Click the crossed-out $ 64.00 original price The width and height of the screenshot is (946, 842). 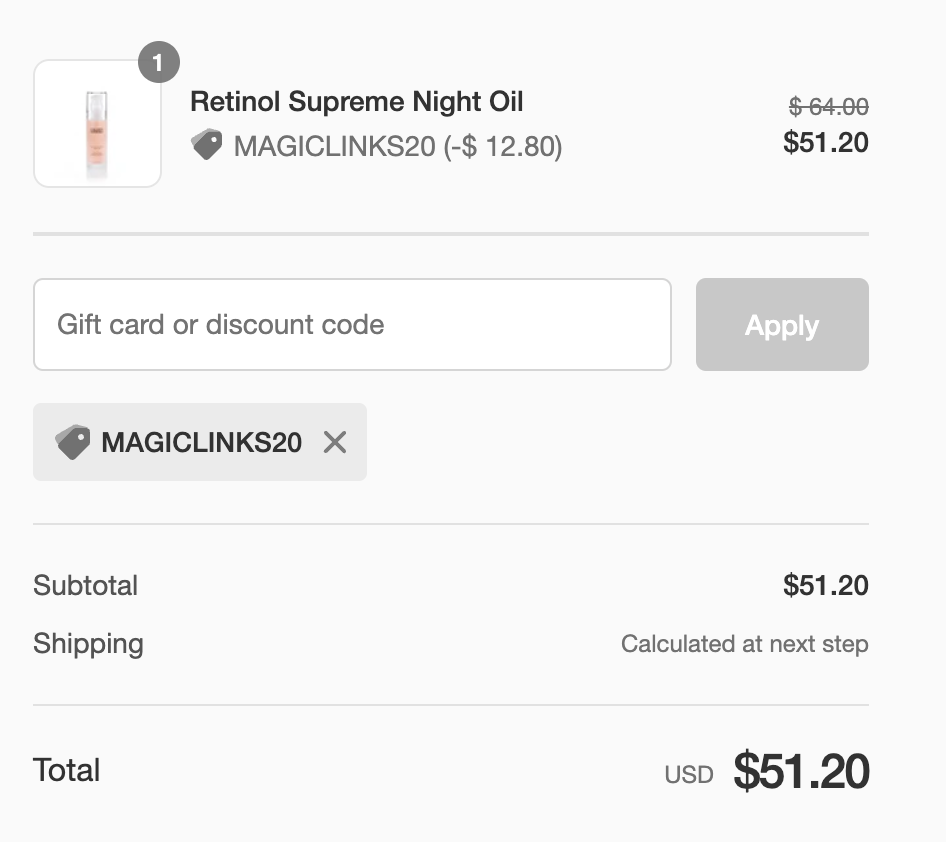(x=828, y=107)
